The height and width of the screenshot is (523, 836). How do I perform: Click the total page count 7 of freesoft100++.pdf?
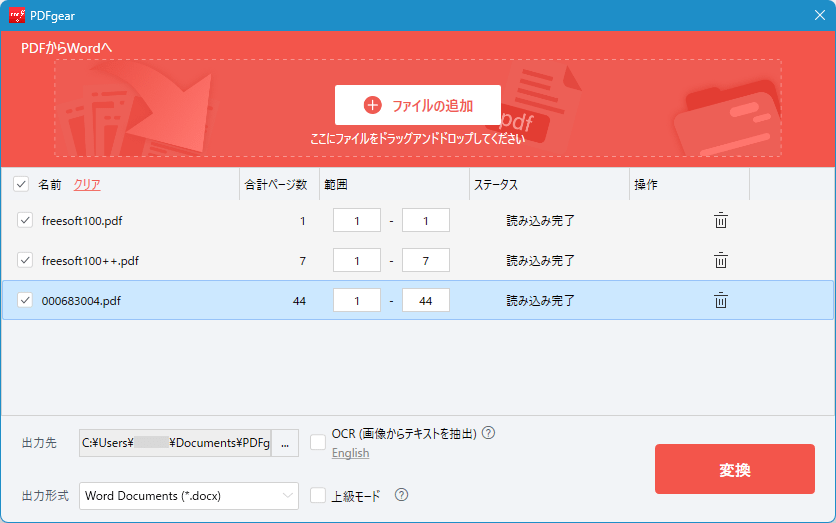(x=302, y=261)
